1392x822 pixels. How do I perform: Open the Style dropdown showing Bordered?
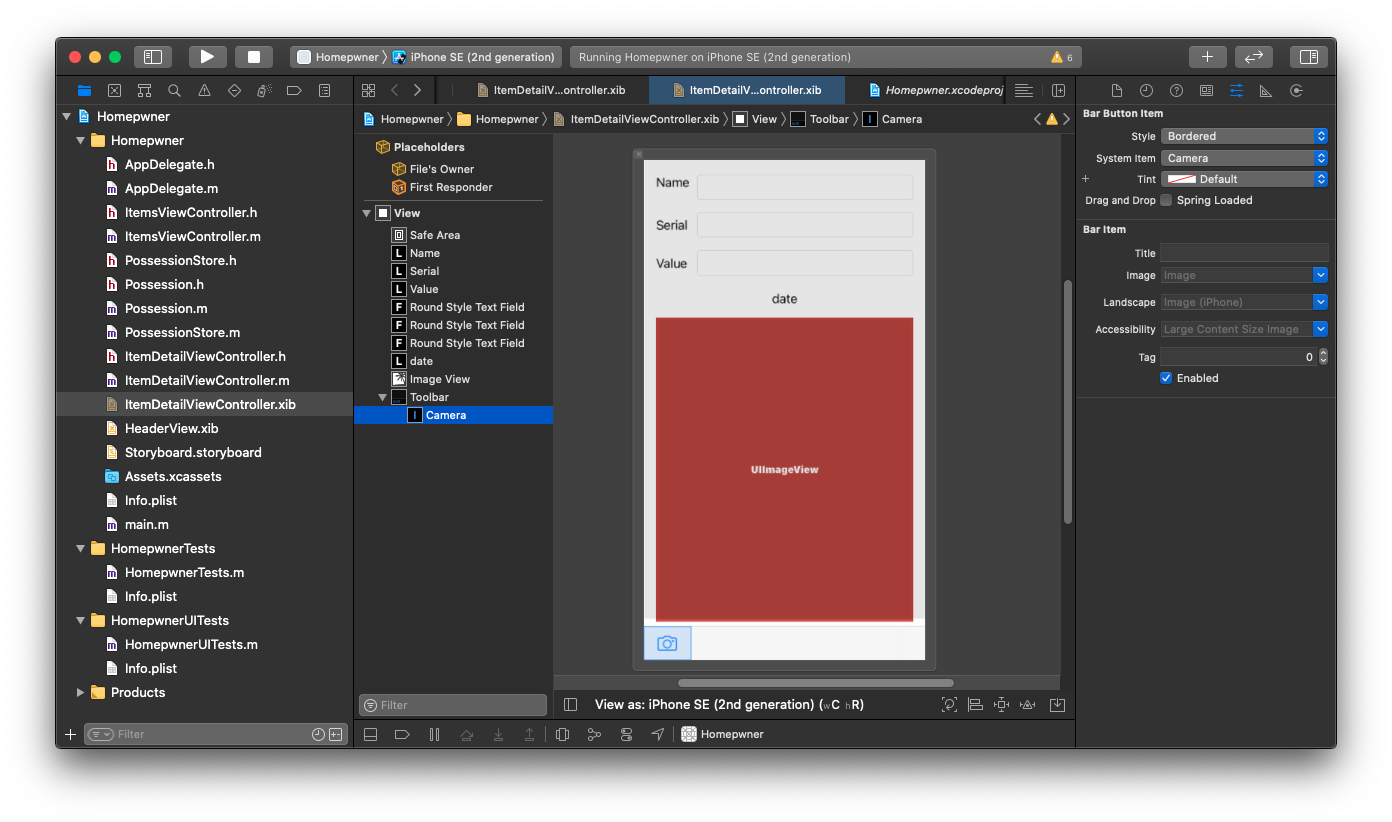tap(1245, 136)
